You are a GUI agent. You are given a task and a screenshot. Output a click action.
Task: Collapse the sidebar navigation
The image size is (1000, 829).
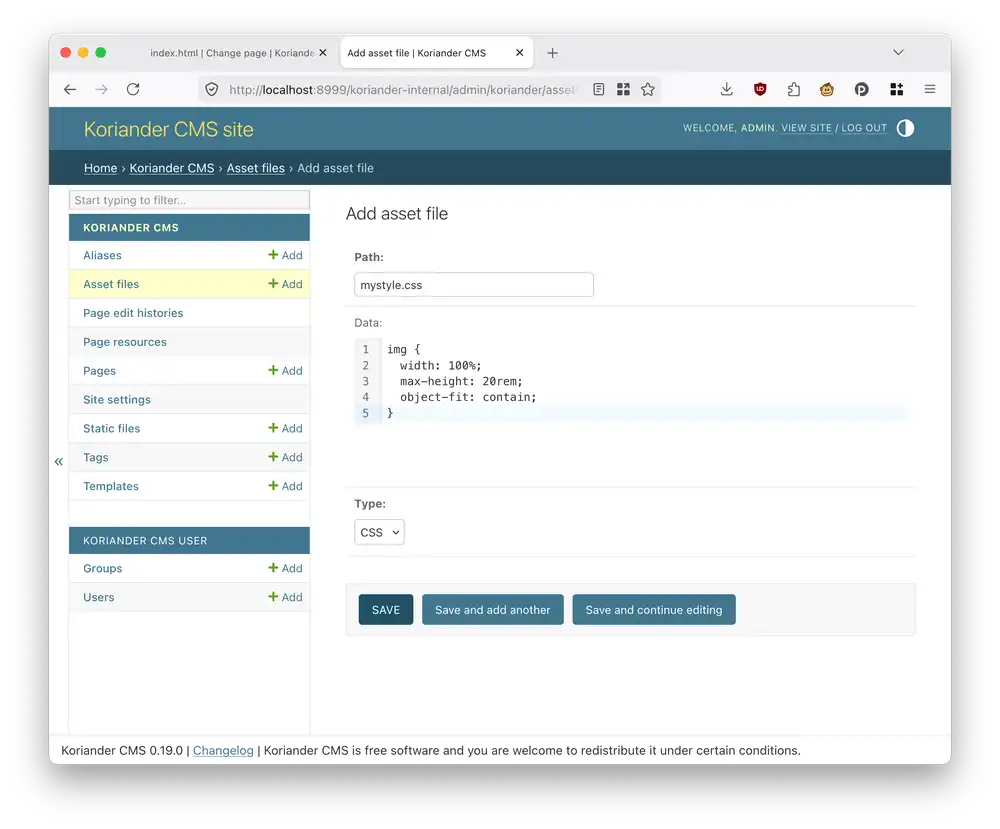(59, 461)
